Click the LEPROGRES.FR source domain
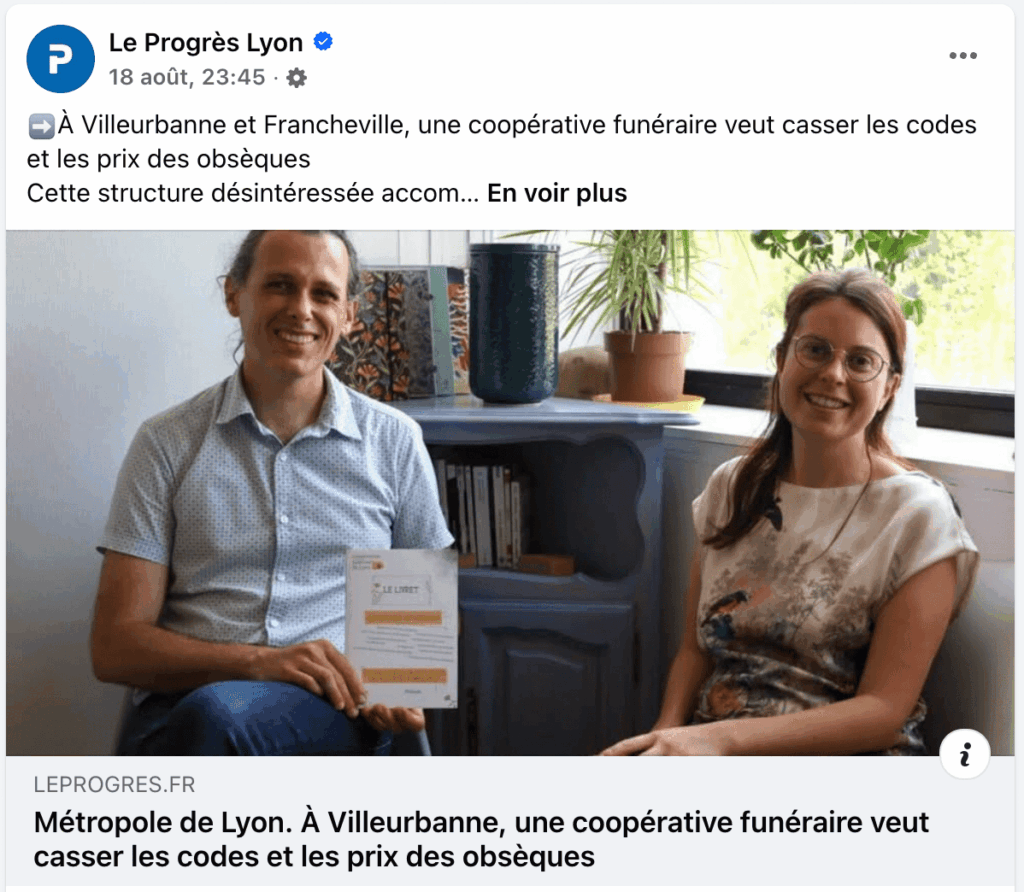Viewport: 1024px width, 892px height. 114,784
